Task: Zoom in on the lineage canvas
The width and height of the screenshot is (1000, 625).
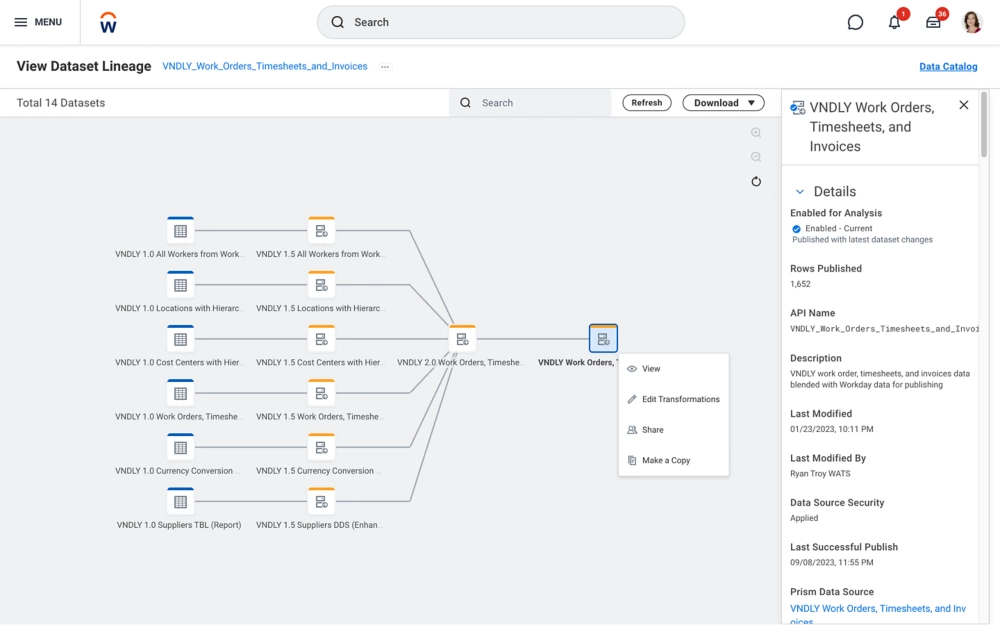Action: tap(756, 133)
